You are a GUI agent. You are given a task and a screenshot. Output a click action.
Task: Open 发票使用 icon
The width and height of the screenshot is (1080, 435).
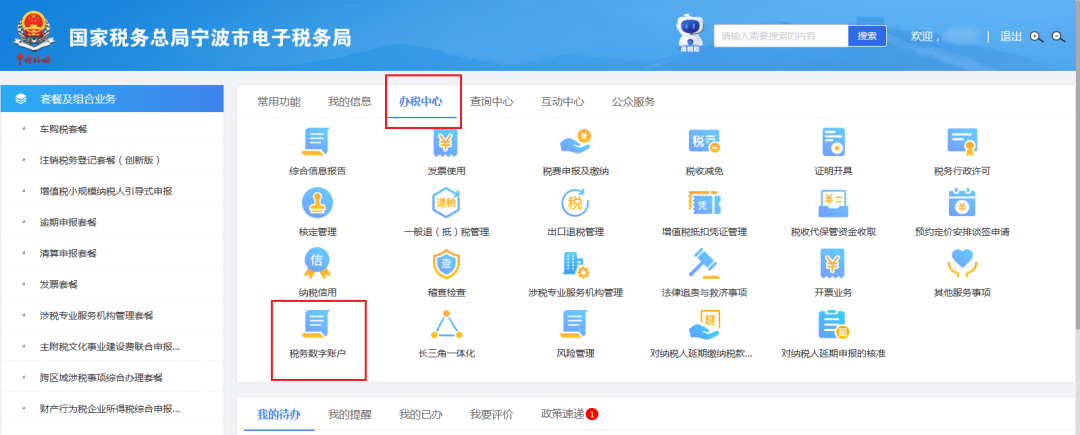point(446,142)
